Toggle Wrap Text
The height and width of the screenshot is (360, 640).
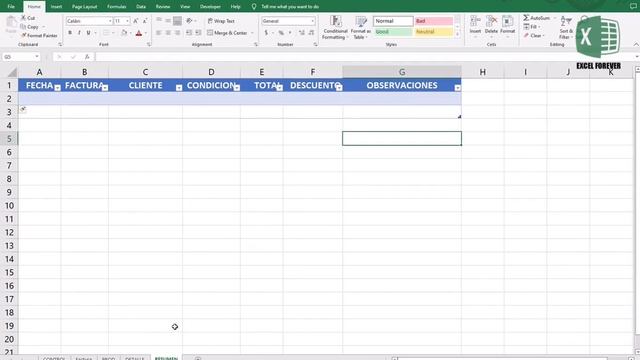[x=221, y=21]
